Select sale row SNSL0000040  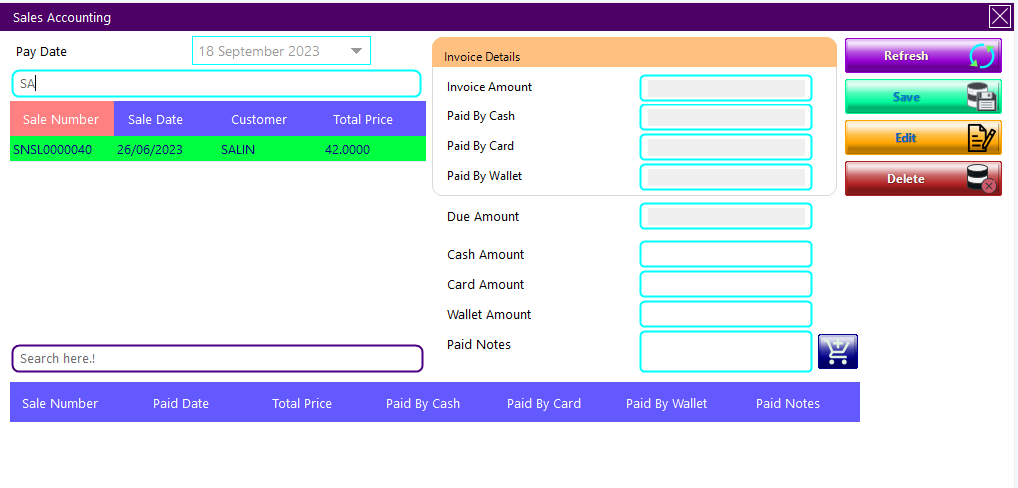pos(217,150)
